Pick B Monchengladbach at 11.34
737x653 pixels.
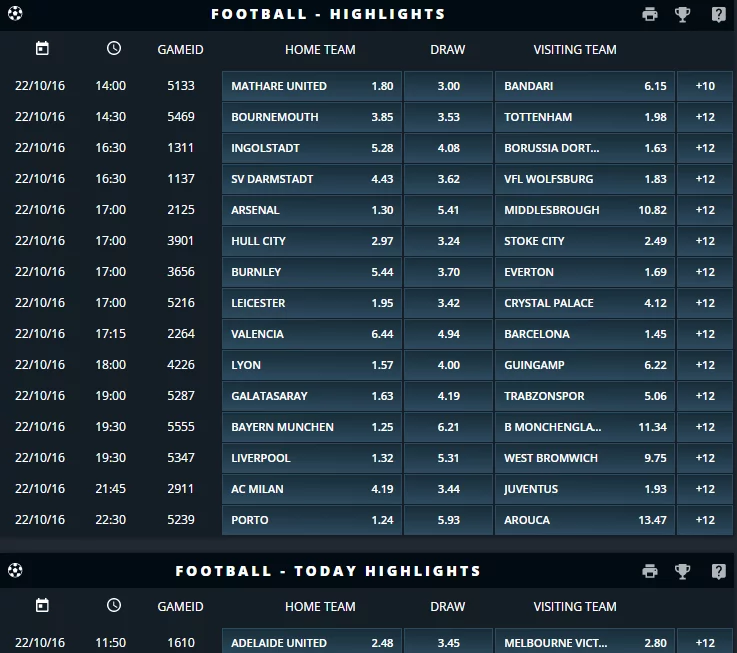585,427
